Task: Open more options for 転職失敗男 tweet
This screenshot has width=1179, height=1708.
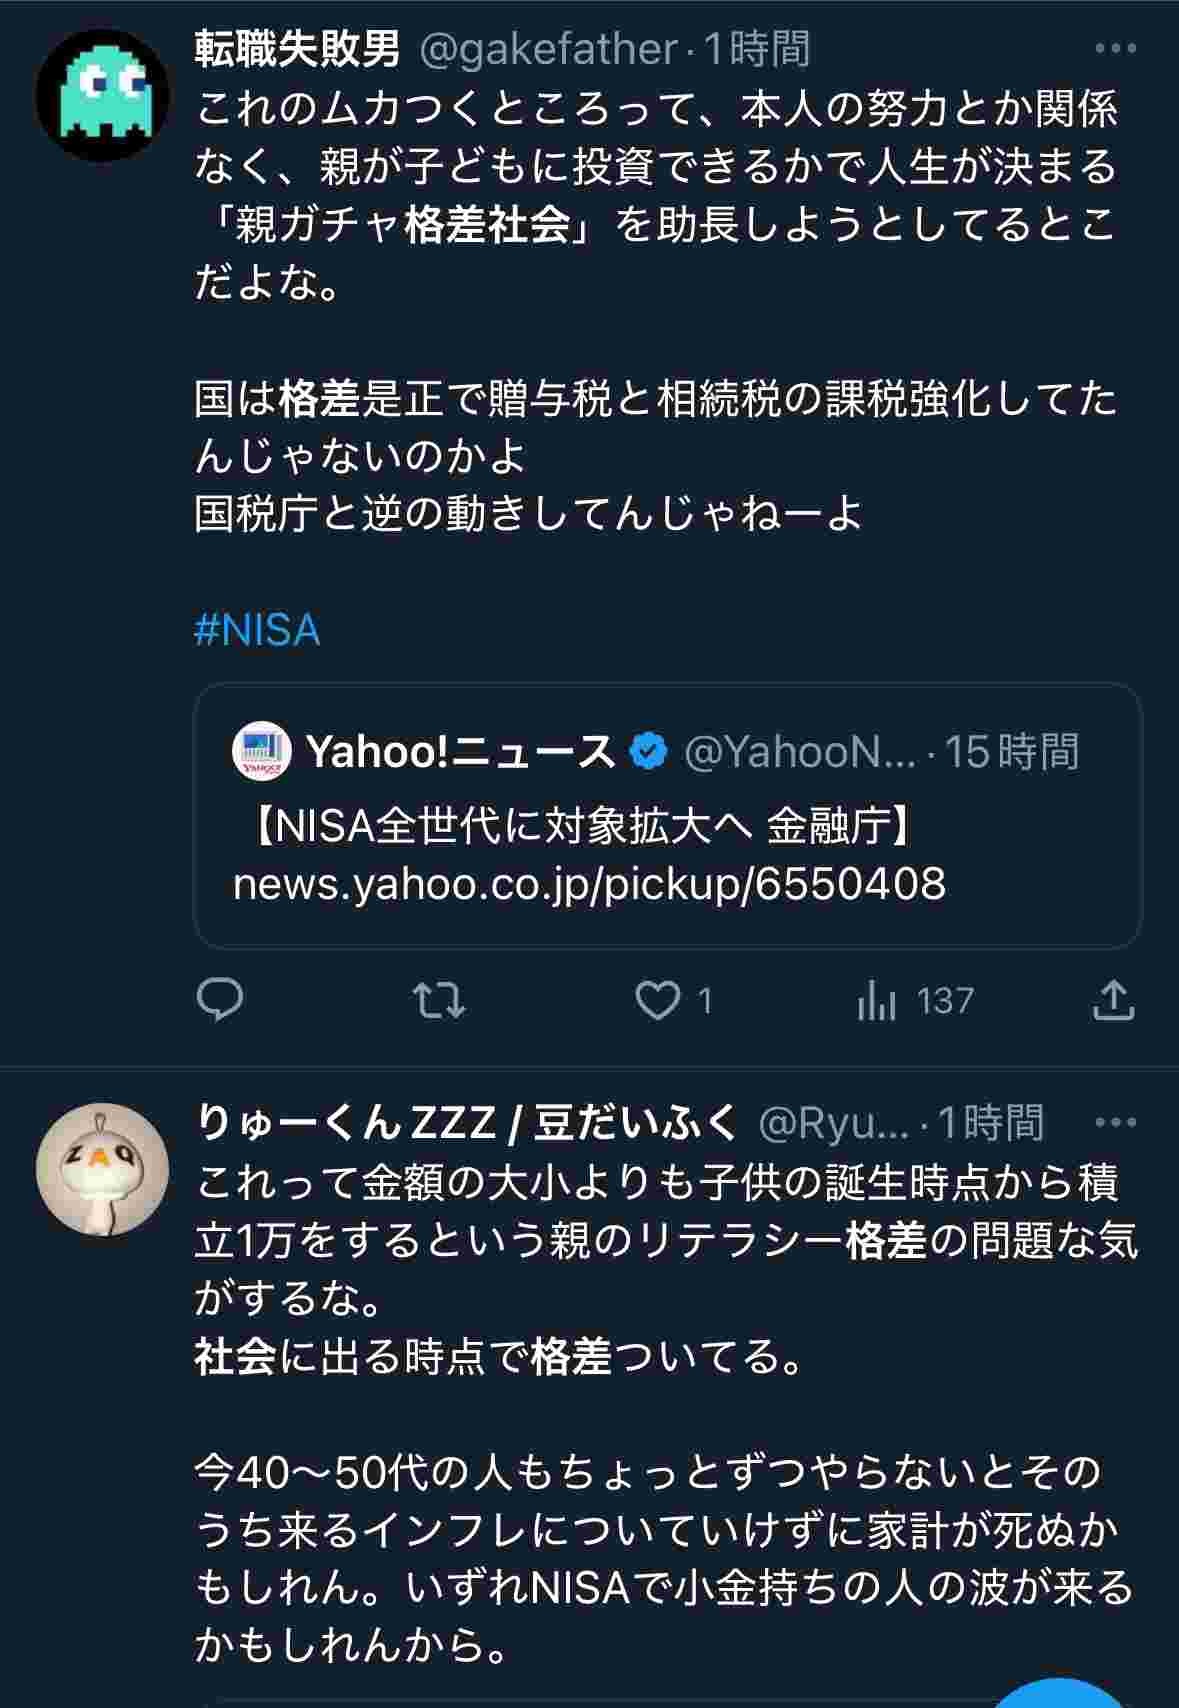Action: (x=1115, y=48)
